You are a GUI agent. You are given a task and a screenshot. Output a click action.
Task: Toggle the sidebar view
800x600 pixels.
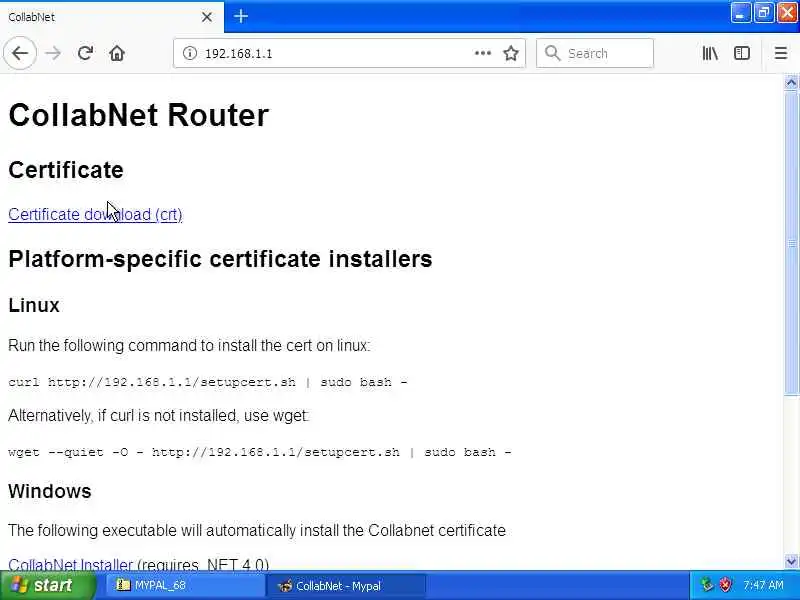(x=742, y=53)
